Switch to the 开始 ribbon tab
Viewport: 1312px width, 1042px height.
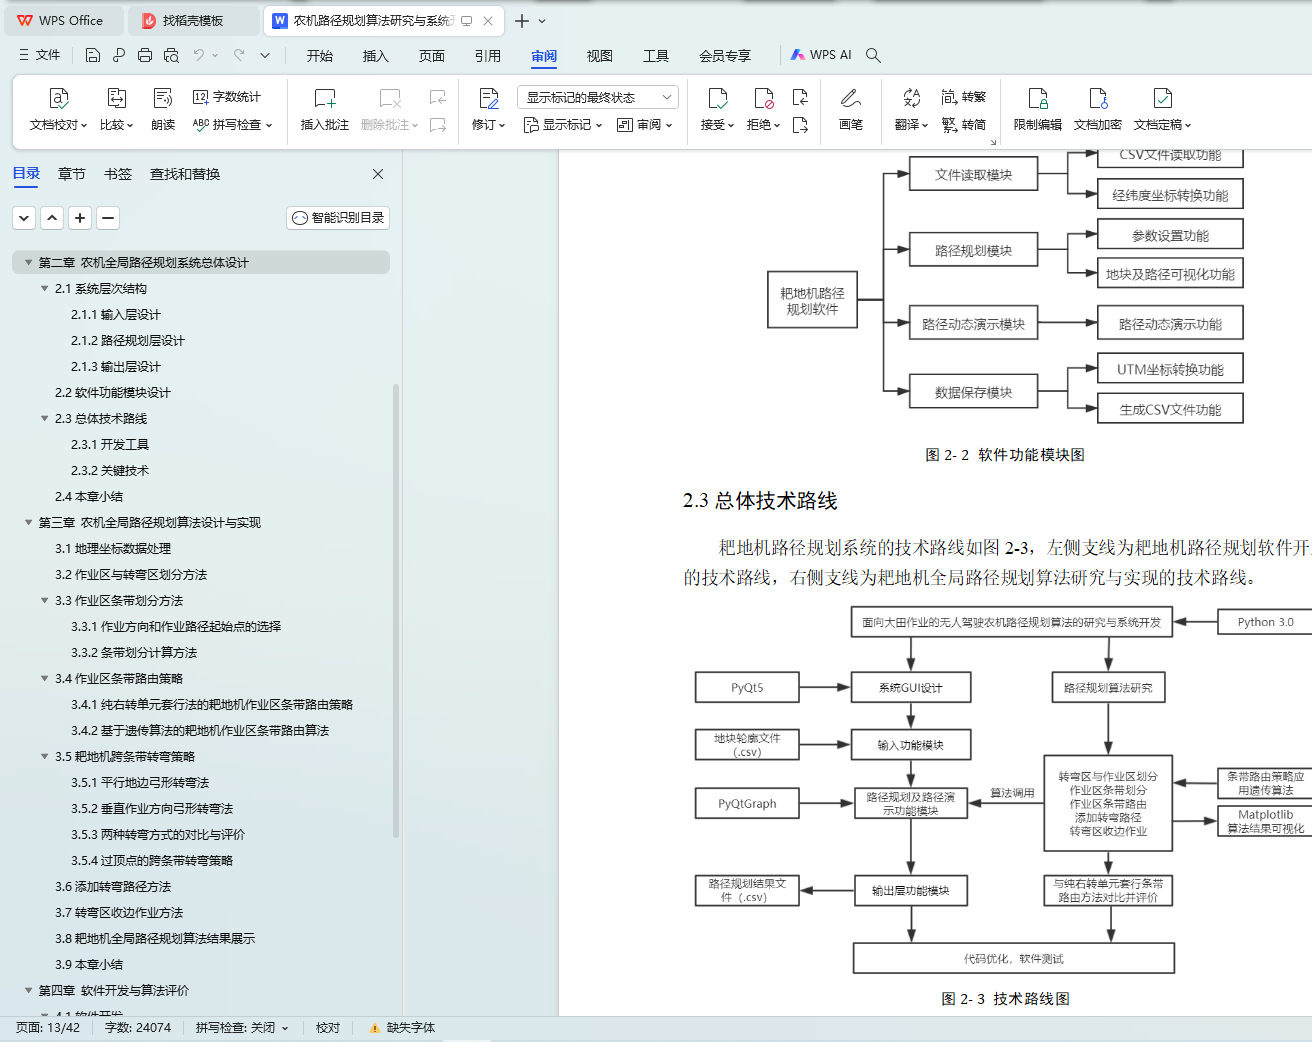click(320, 56)
